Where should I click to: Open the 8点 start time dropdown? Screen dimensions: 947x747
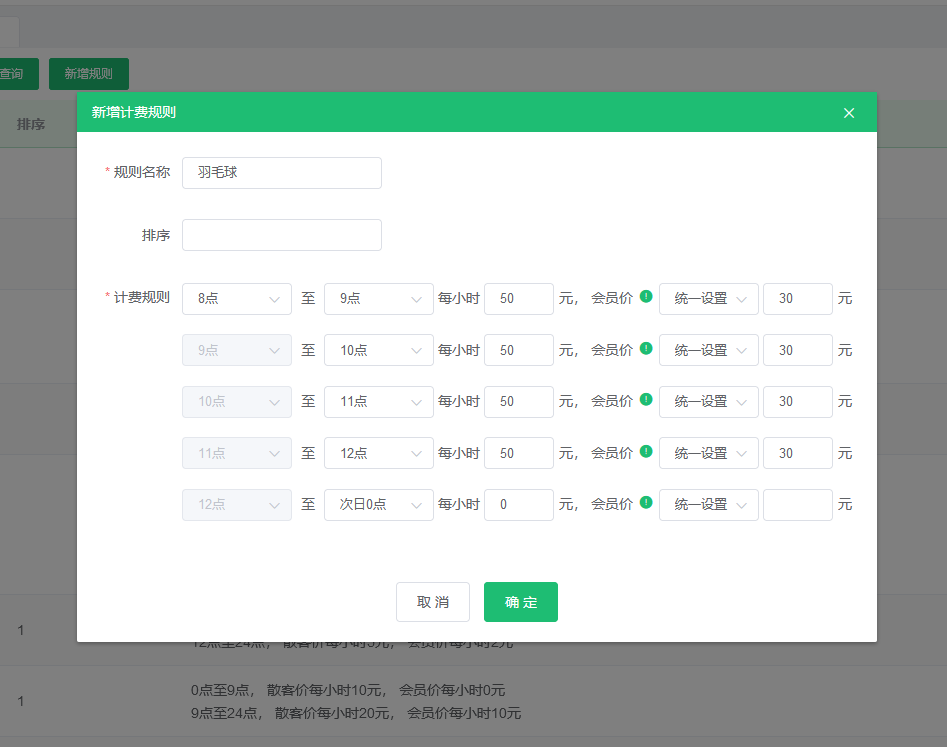click(237, 299)
